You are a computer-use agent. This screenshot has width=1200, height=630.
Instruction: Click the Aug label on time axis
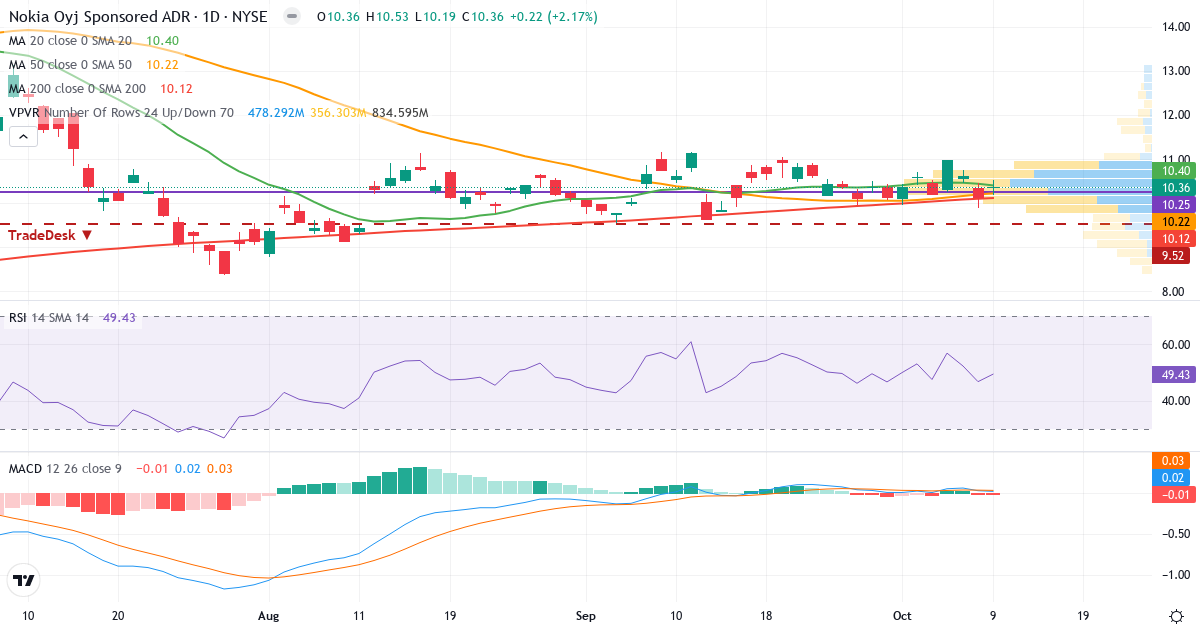[270, 616]
